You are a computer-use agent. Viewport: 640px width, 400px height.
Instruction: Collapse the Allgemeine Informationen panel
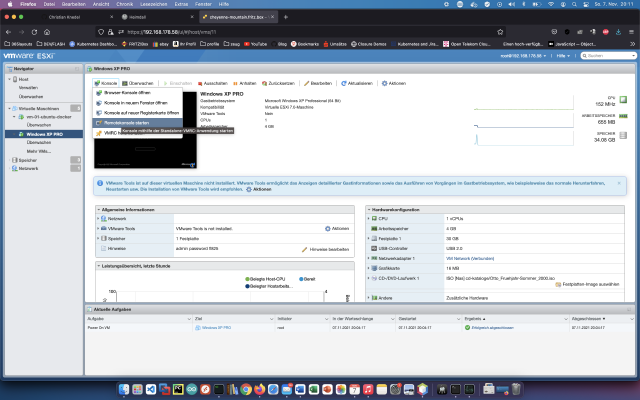click(98, 209)
